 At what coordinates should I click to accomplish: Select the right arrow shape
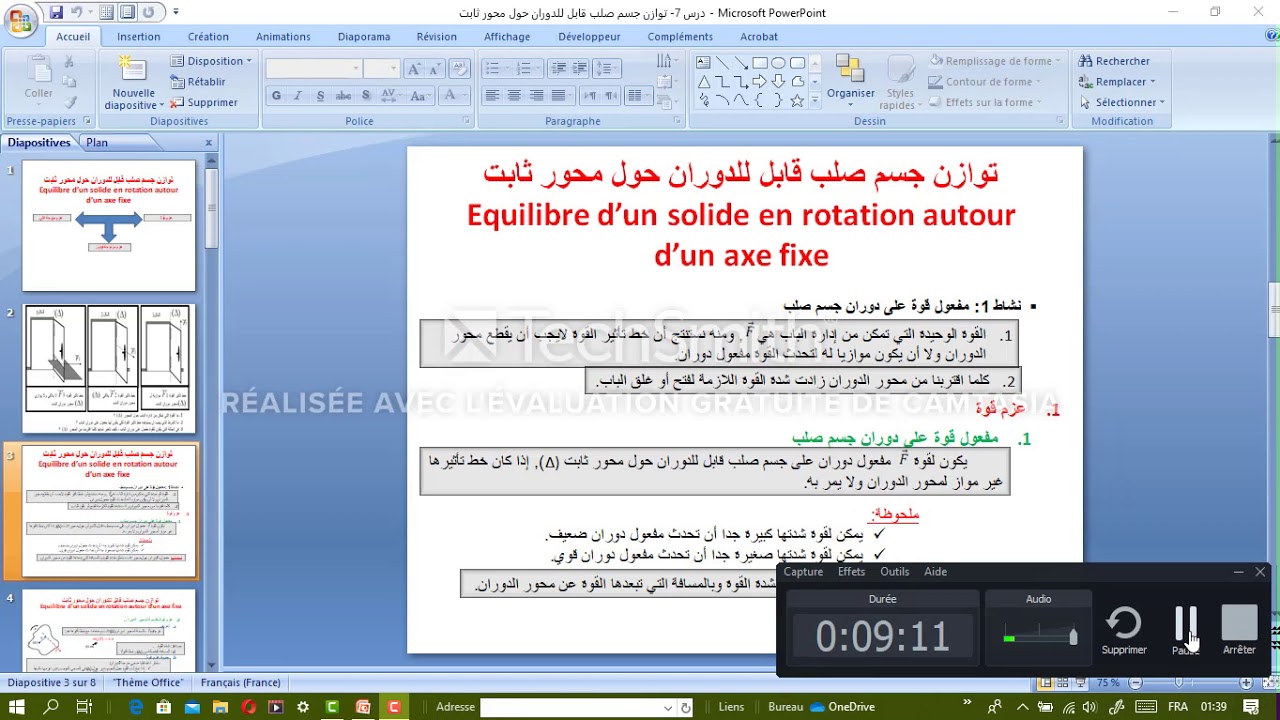760,81
